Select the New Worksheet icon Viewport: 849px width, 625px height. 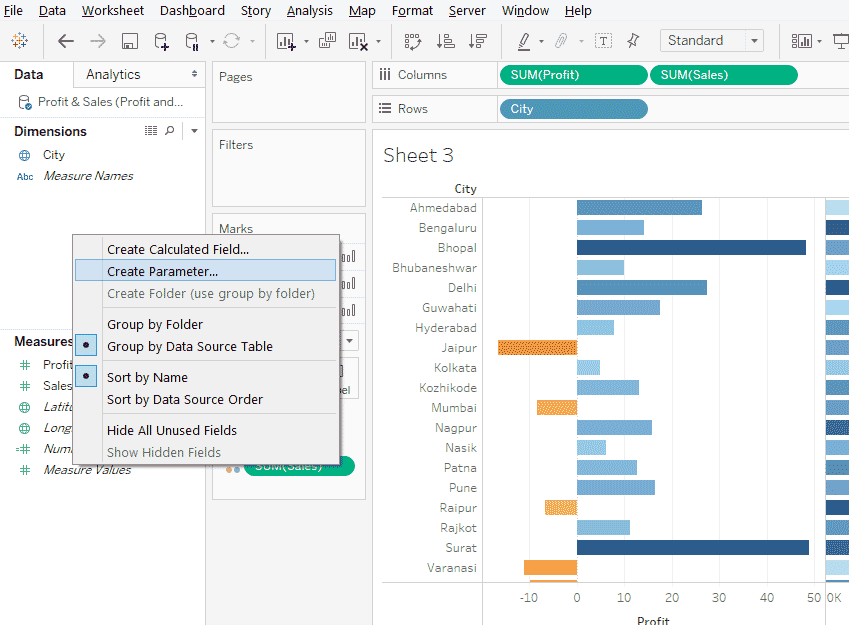coord(284,40)
